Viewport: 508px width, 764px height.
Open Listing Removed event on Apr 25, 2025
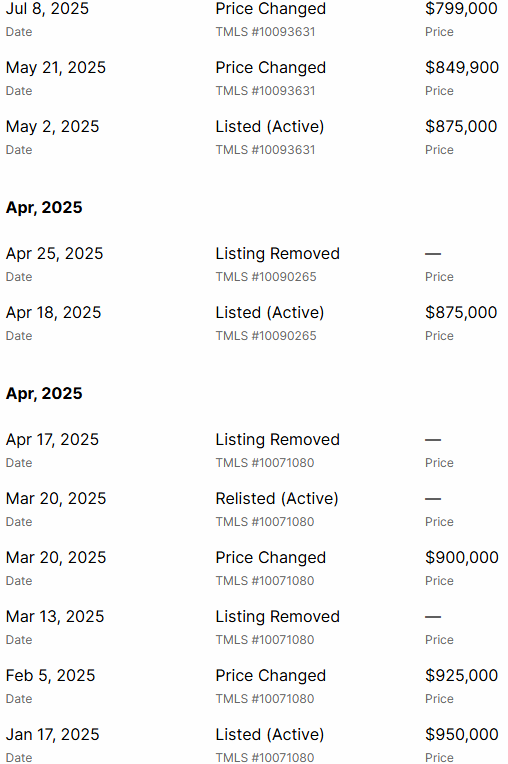pos(278,254)
